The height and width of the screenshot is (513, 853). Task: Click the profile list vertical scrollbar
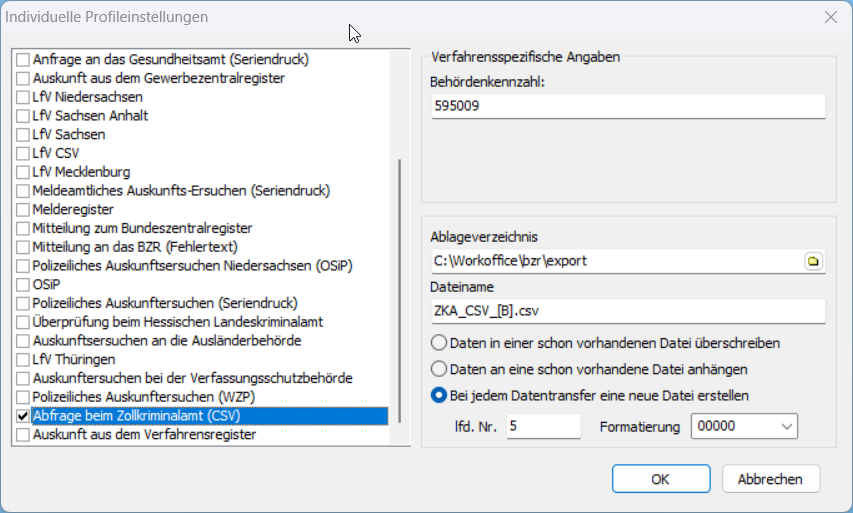click(x=400, y=290)
